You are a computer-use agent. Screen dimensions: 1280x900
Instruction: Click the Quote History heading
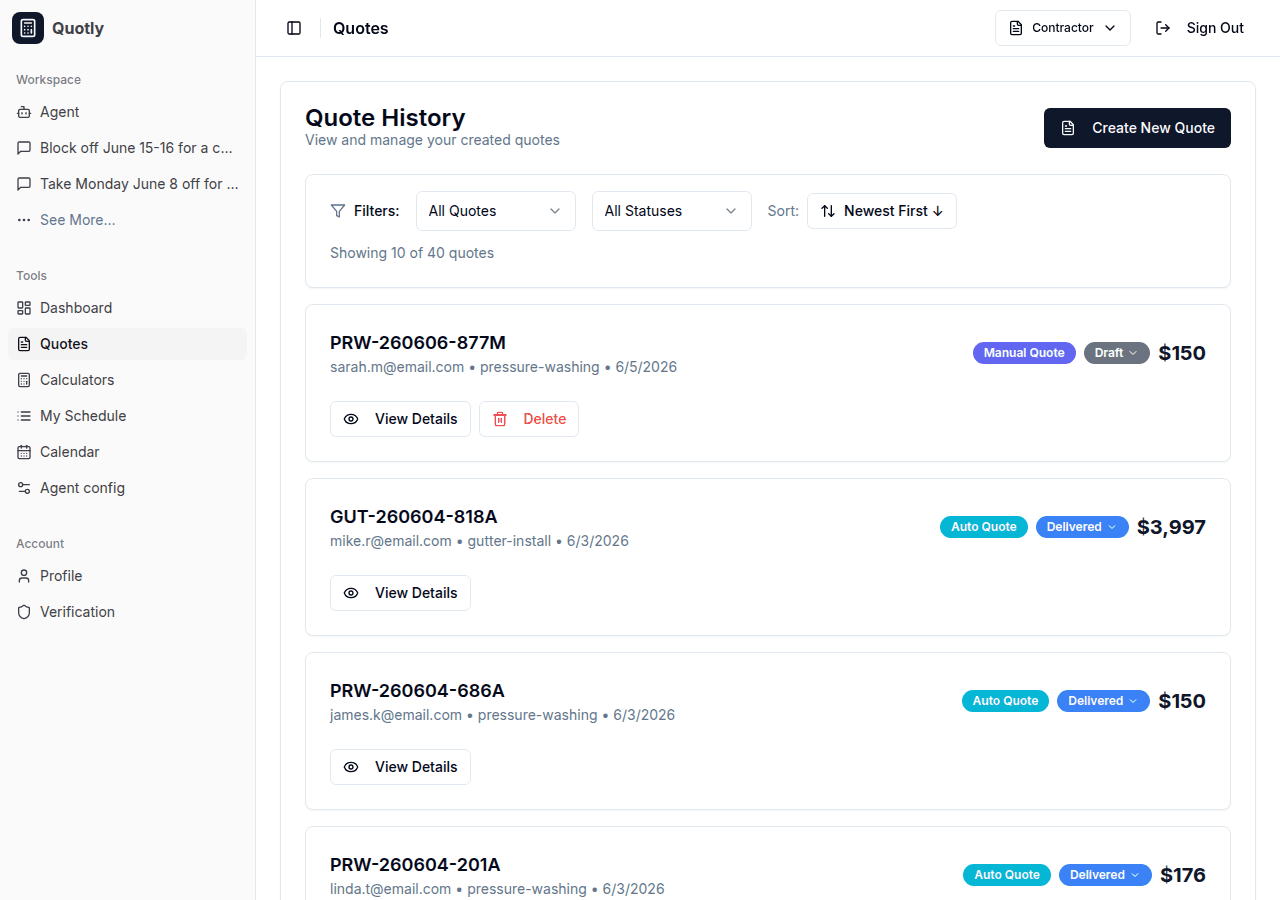pyautogui.click(x=385, y=118)
